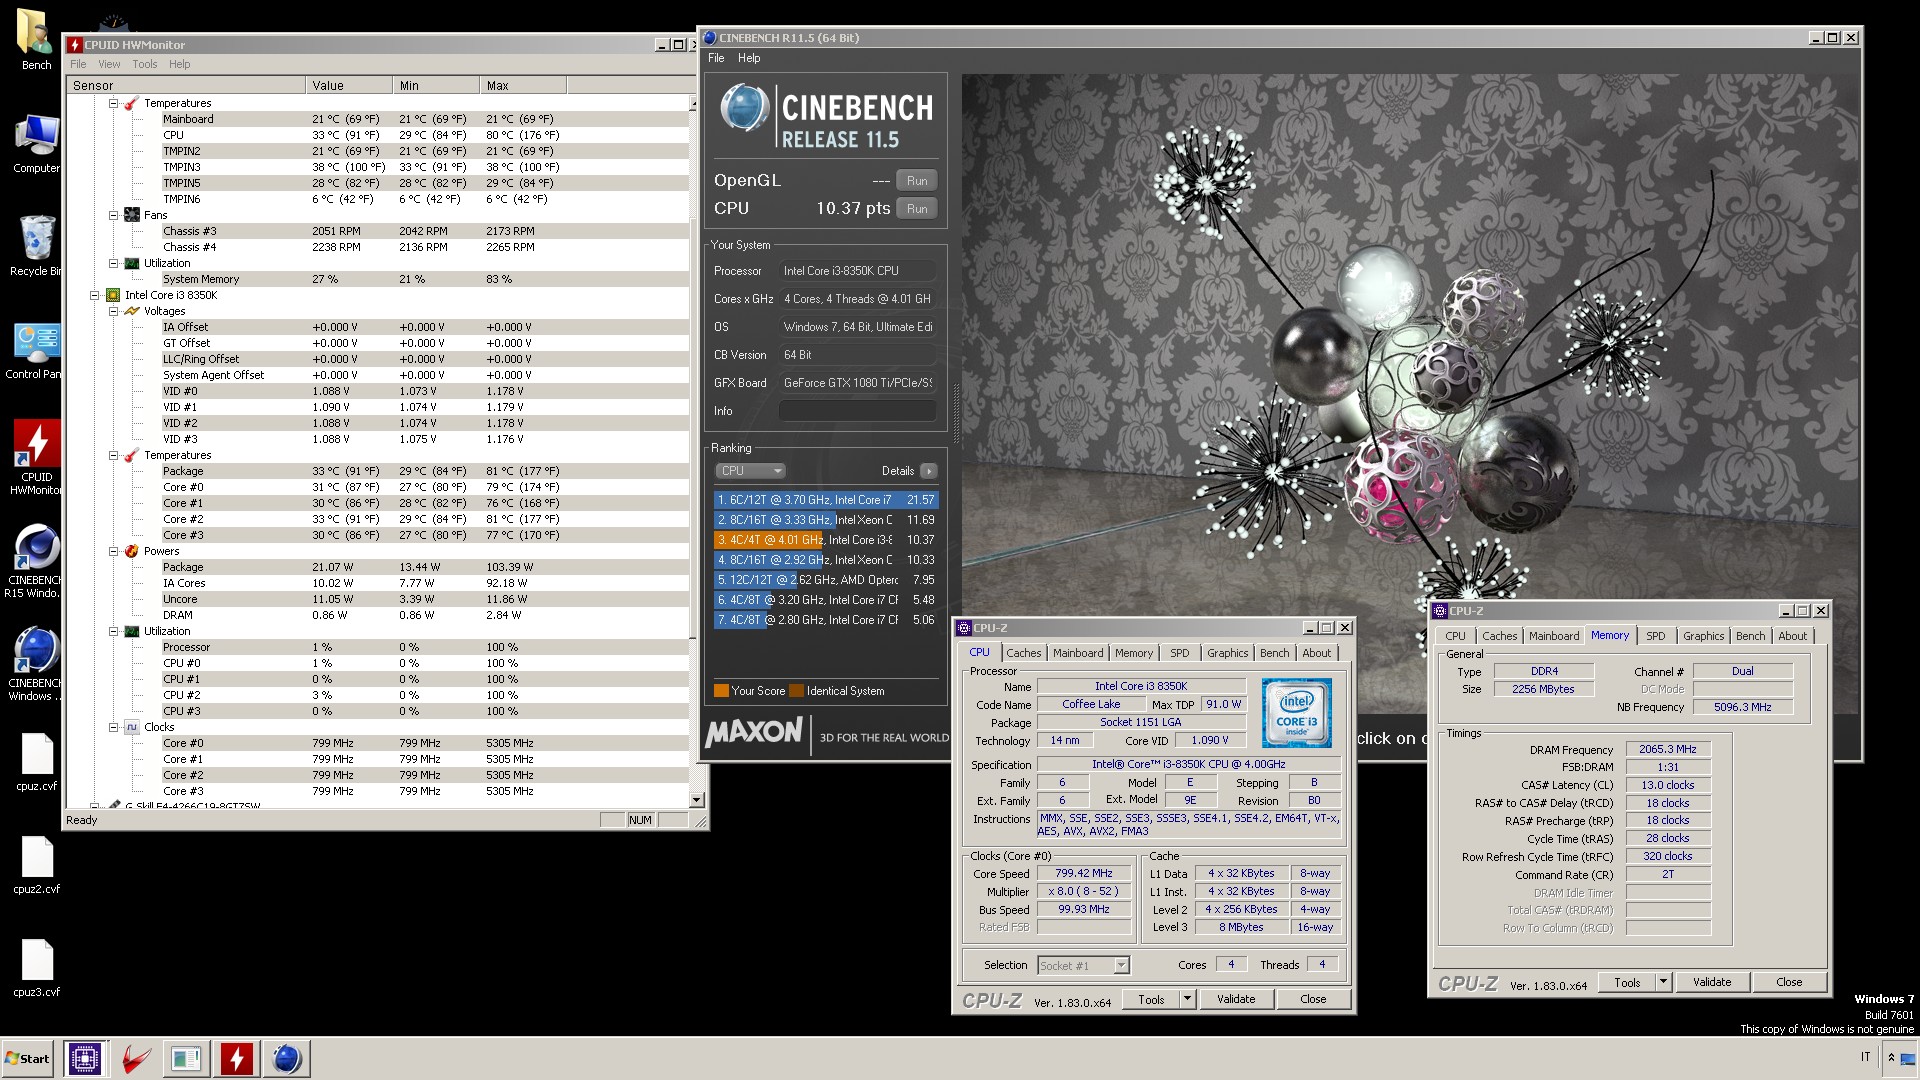Click the CPU-Z taskbar icon

pos(85,1058)
